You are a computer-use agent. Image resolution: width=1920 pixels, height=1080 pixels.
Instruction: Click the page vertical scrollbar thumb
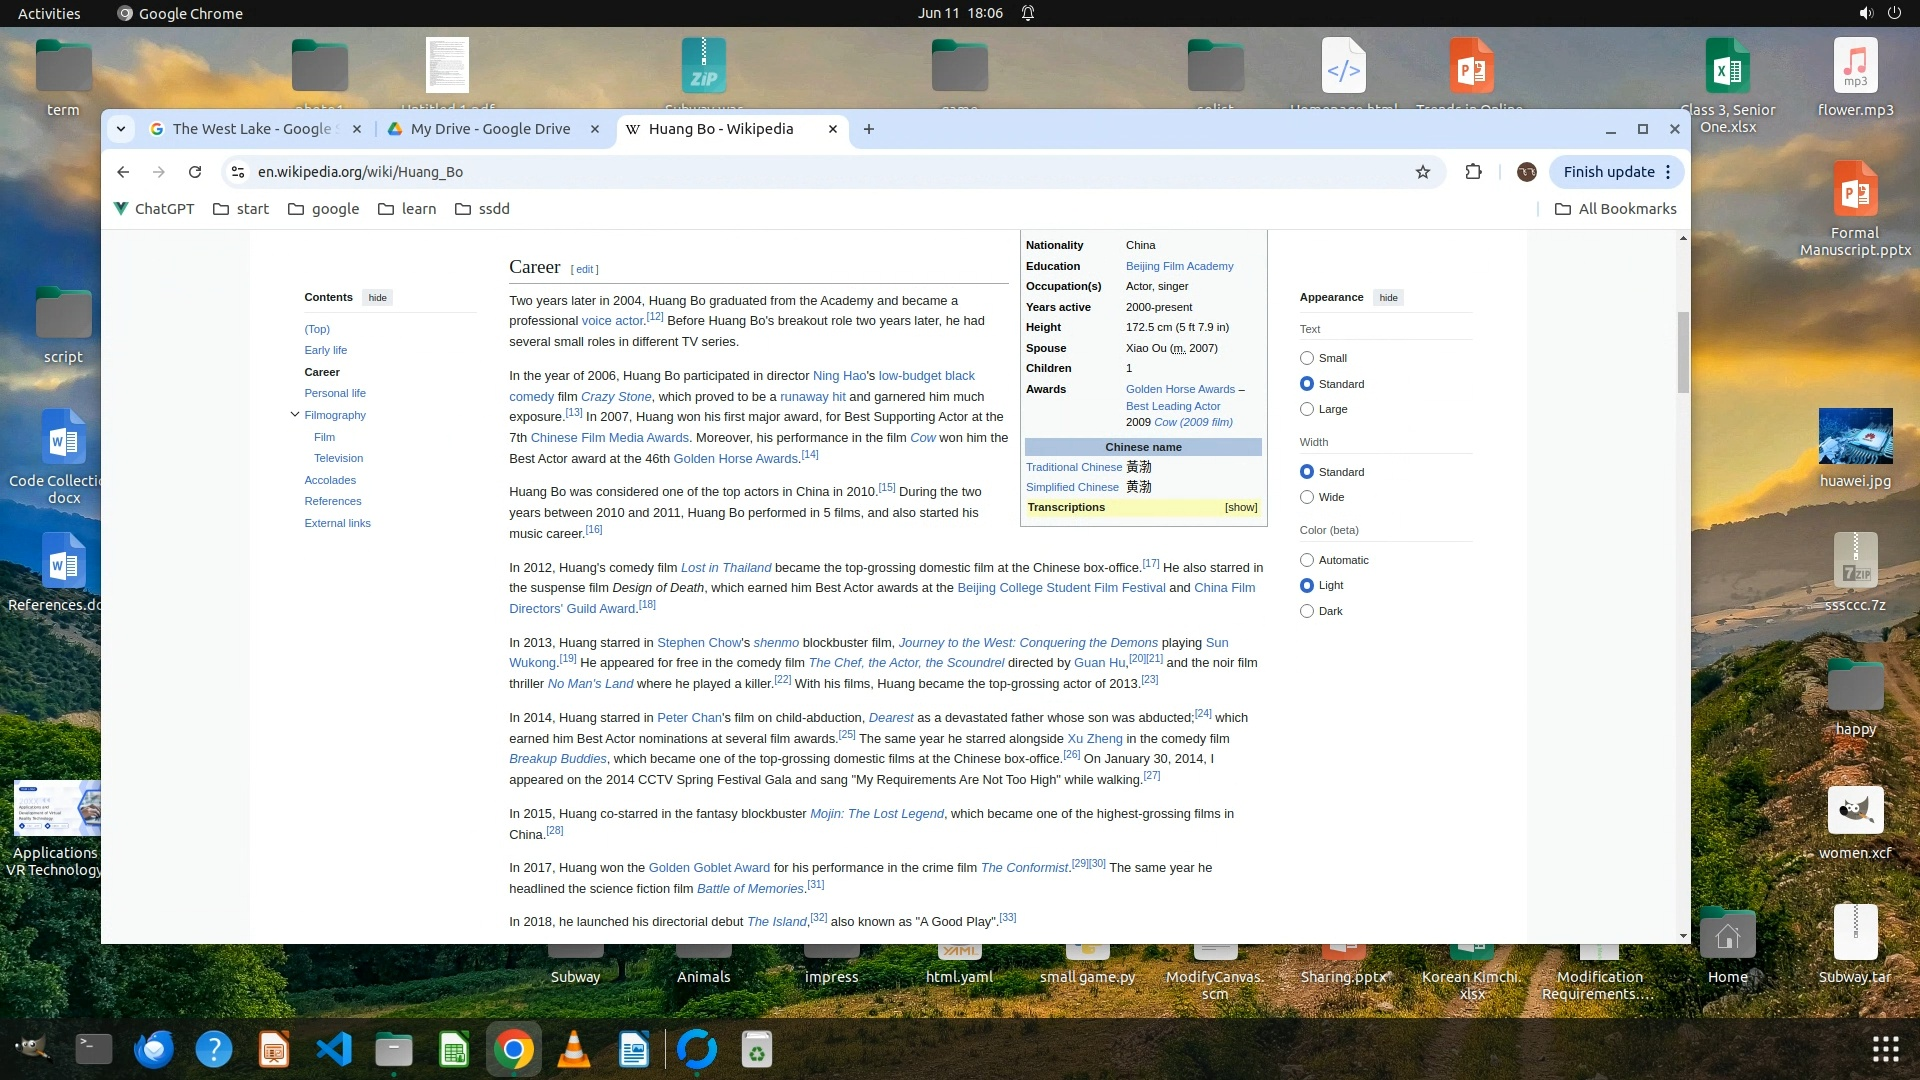coord(1683,352)
